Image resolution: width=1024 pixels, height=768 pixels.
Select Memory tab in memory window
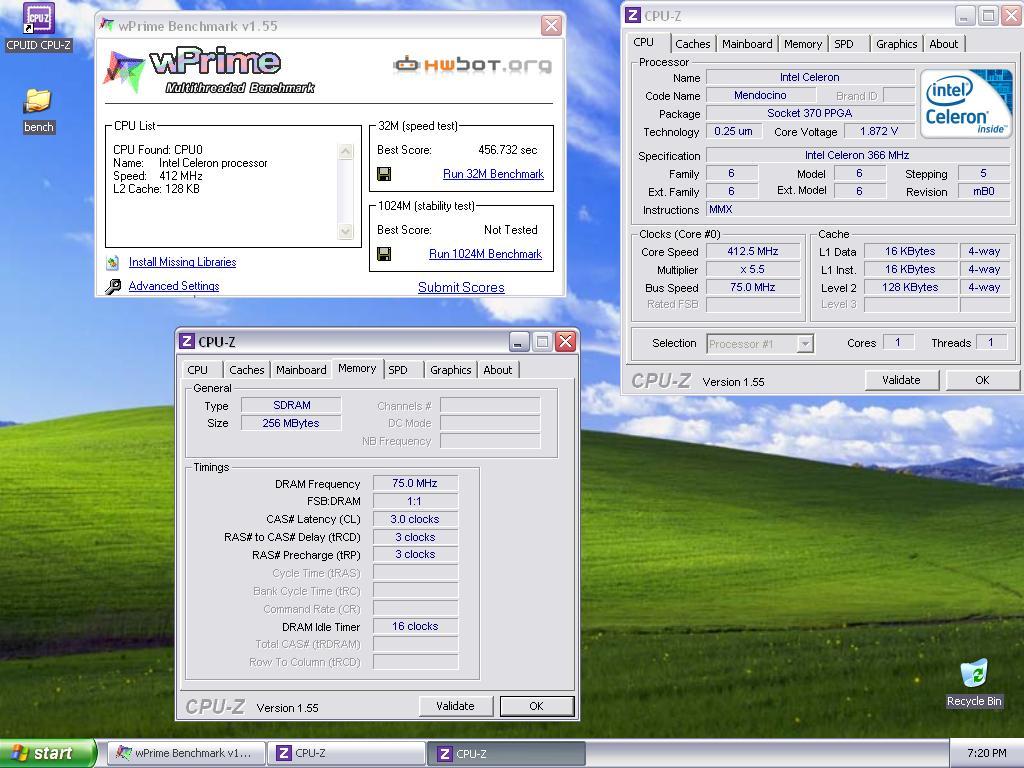pyautogui.click(x=357, y=368)
